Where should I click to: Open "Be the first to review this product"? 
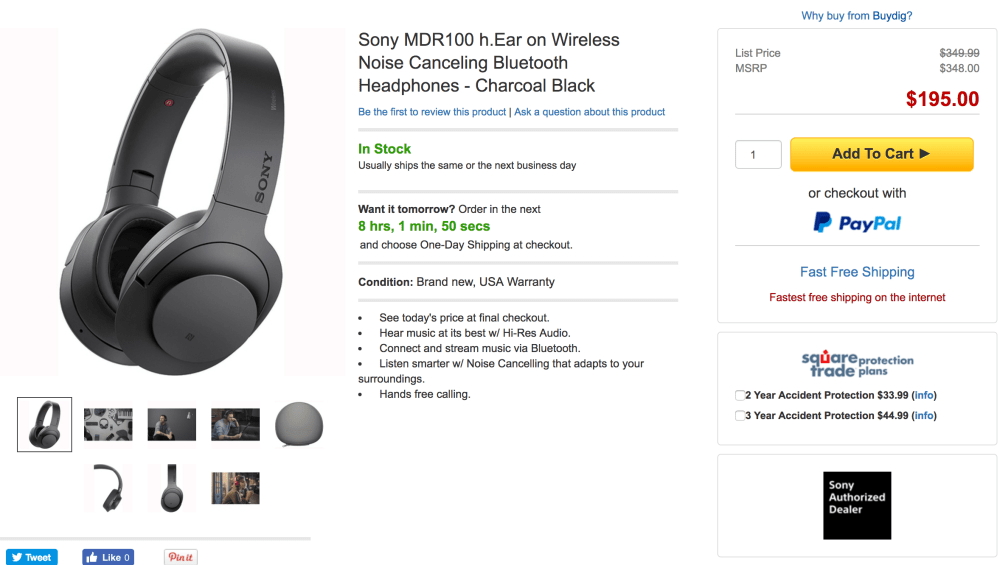pyautogui.click(x=432, y=112)
